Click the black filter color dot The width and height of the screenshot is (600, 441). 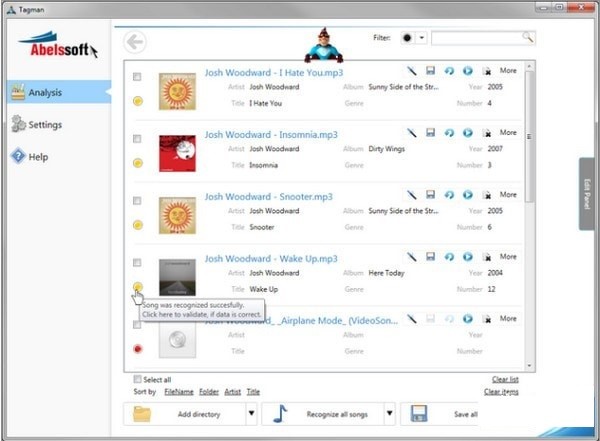click(407, 38)
